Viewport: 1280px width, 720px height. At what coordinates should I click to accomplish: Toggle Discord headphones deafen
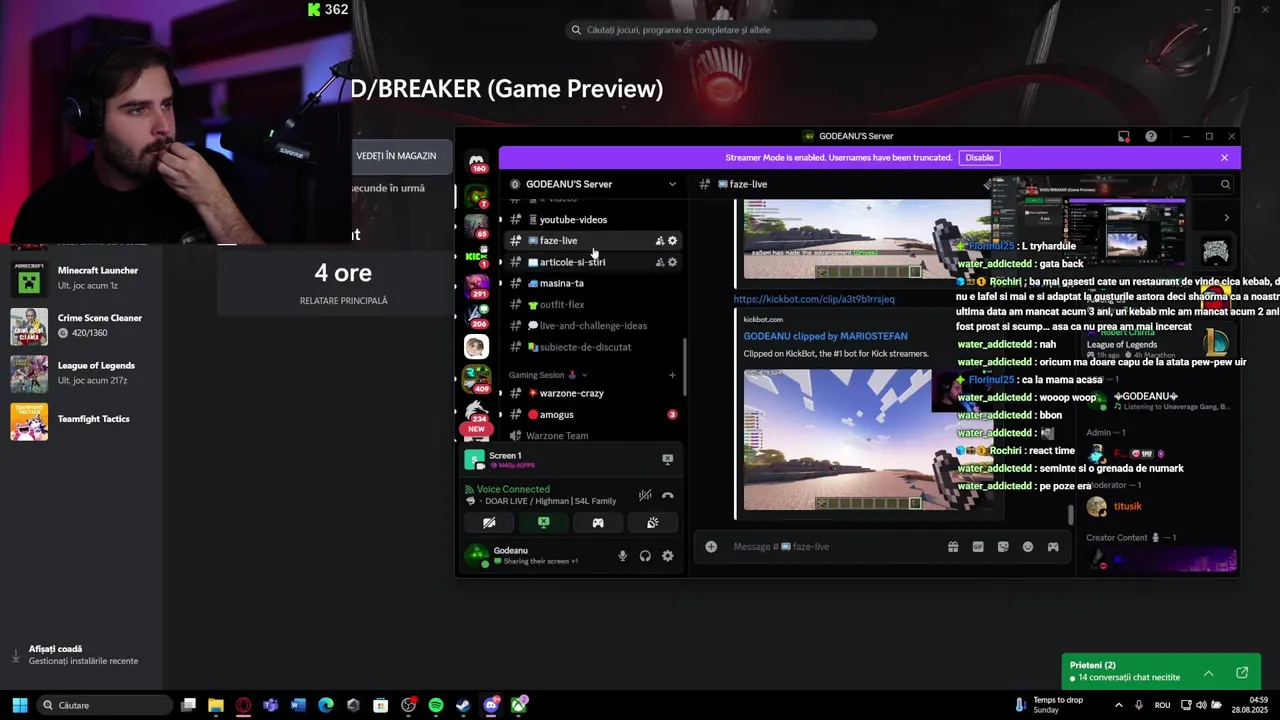(x=645, y=556)
